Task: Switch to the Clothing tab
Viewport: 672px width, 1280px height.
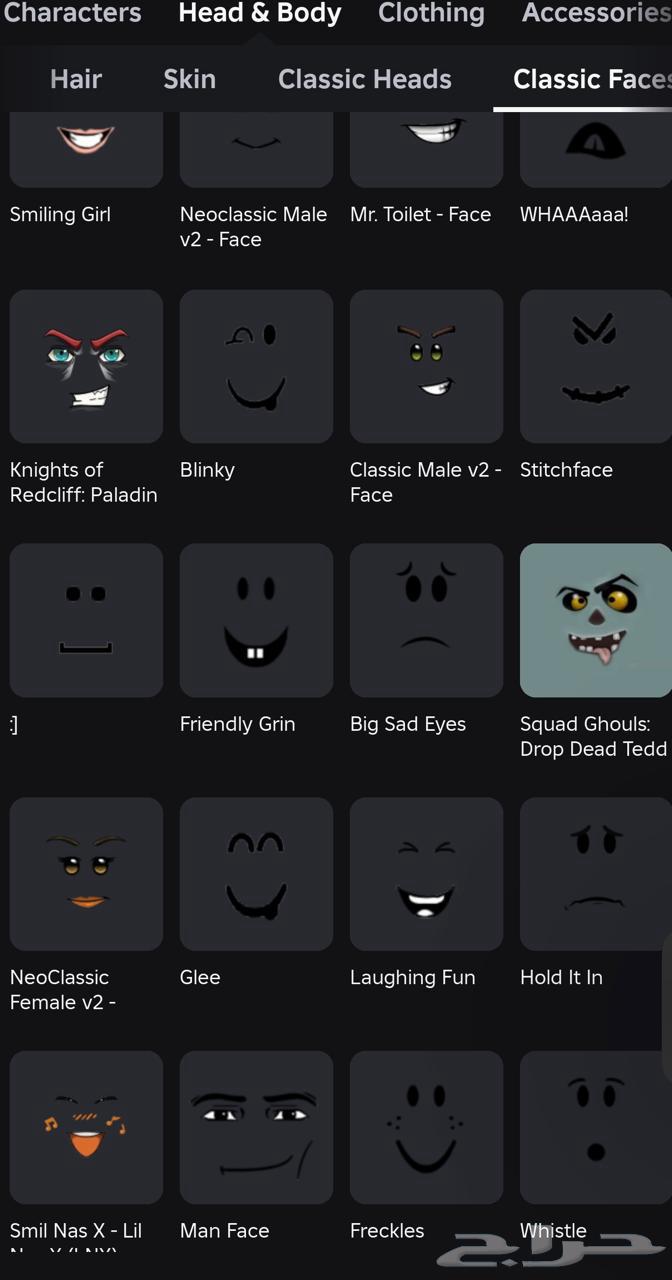Action: click(x=431, y=14)
